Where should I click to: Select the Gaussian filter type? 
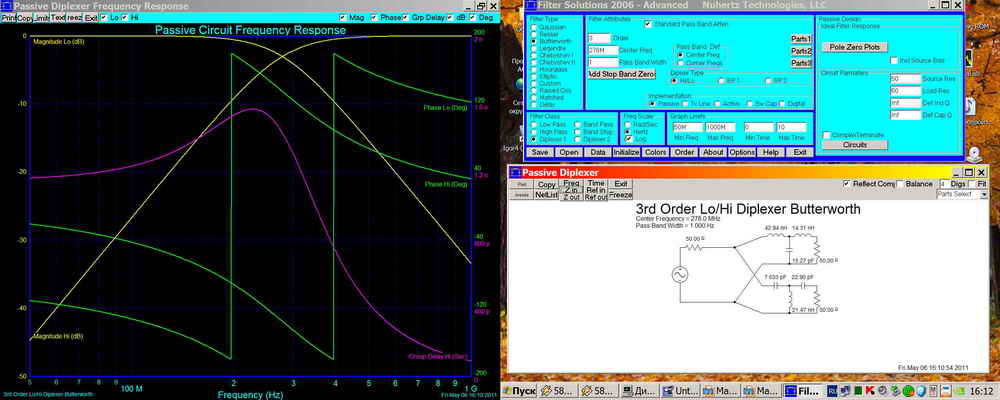pos(534,27)
